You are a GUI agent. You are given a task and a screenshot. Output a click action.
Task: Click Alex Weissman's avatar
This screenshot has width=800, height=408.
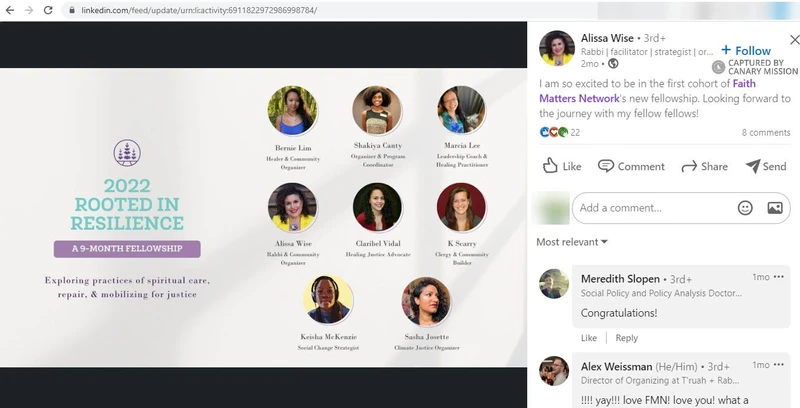click(554, 371)
